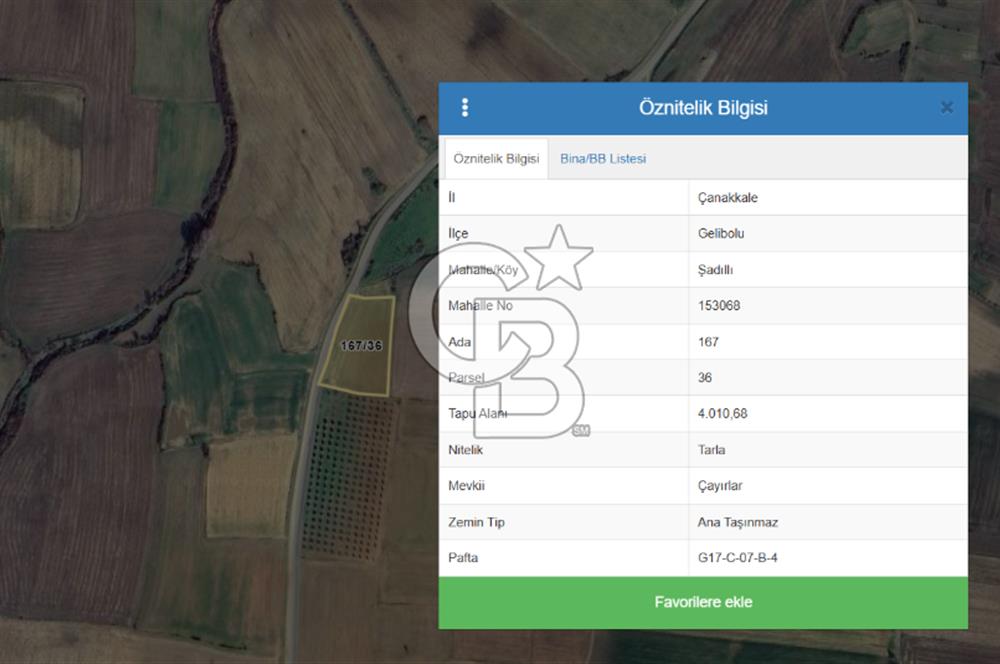Switch to the Bina/BB Listesi tab
This screenshot has width=1000, height=664.
click(603, 159)
